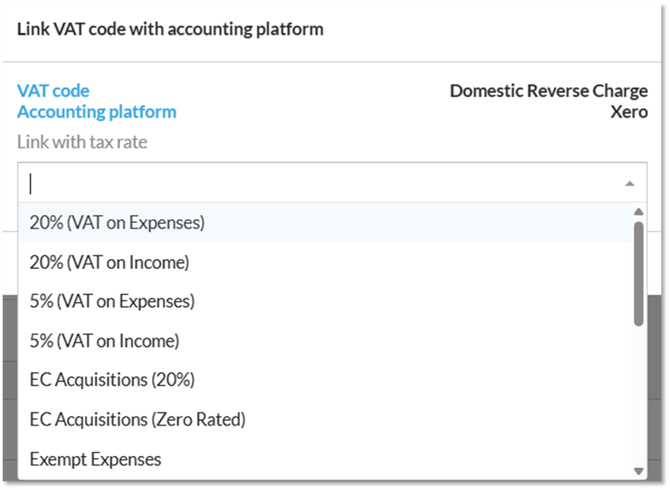
Task: Click the Link VAT code dialog title
Action: click(x=170, y=29)
